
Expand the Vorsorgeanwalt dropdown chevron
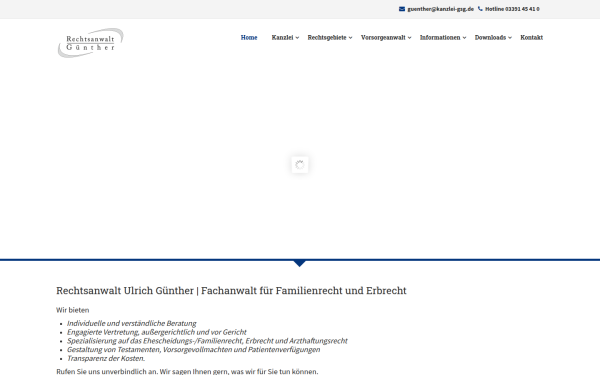(409, 38)
